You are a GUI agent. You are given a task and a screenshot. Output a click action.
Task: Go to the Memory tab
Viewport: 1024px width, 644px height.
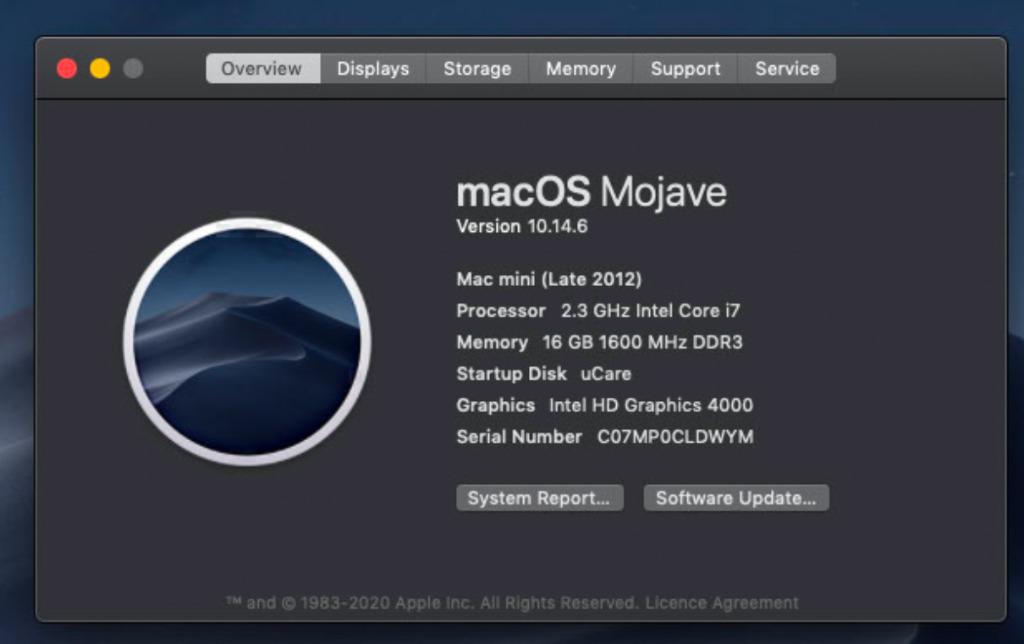(580, 69)
